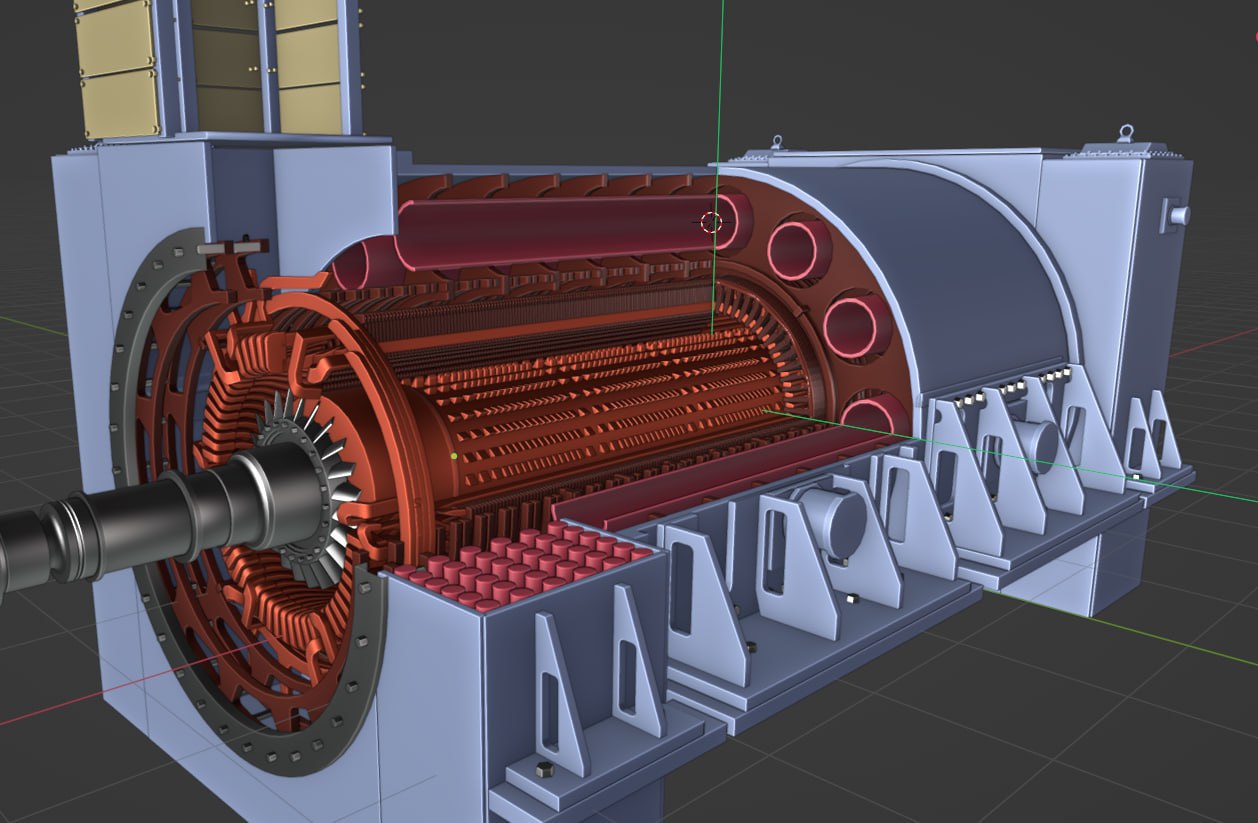
Task: Click the topmost pink-rimmed circular tube end
Action: [797, 250]
